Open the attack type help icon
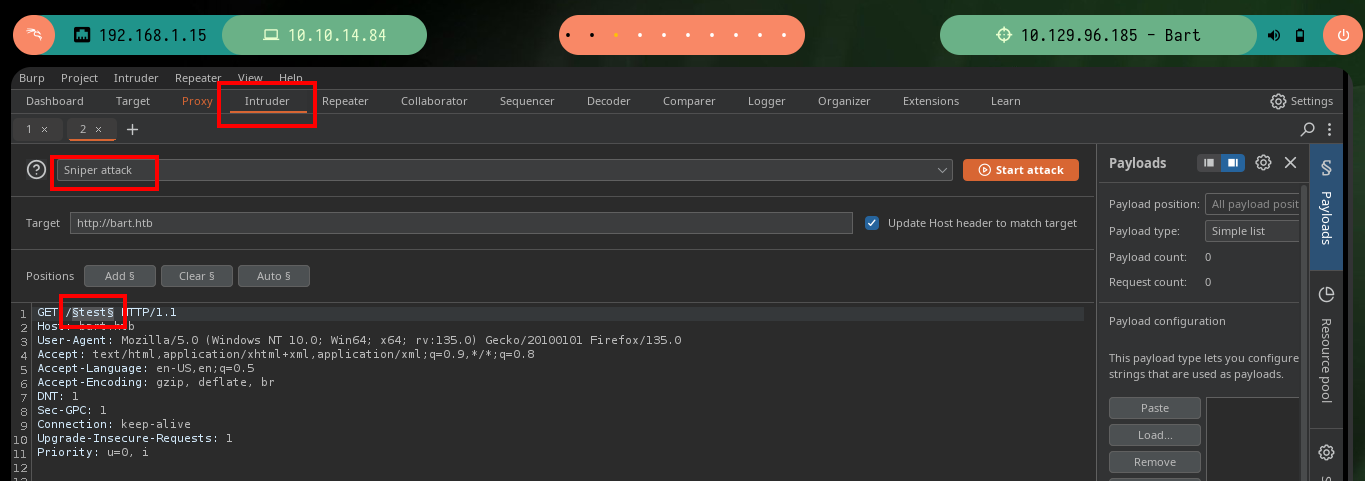Viewport: 1365px width, 481px height. point(37,170)
